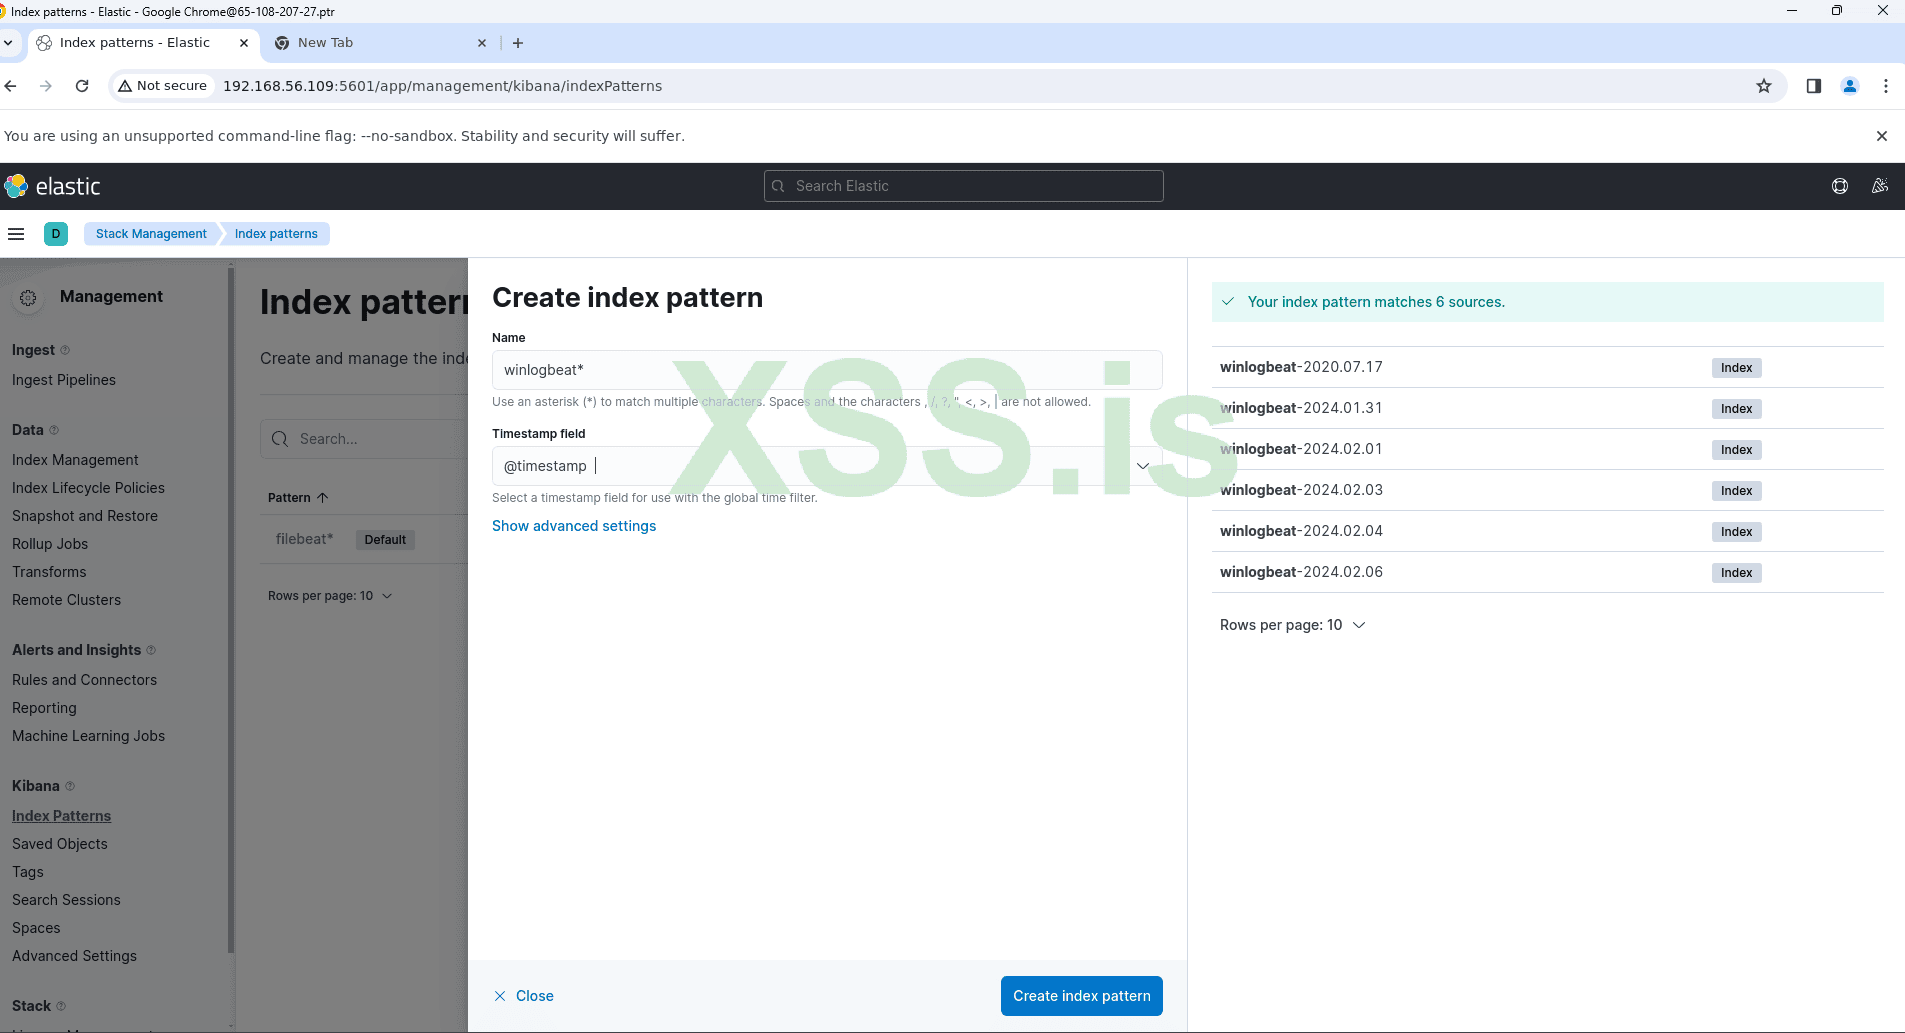Open the newsfeed icon in header
Image resolution: width=1905 pixels, height=1033 pixels.
1880,186
